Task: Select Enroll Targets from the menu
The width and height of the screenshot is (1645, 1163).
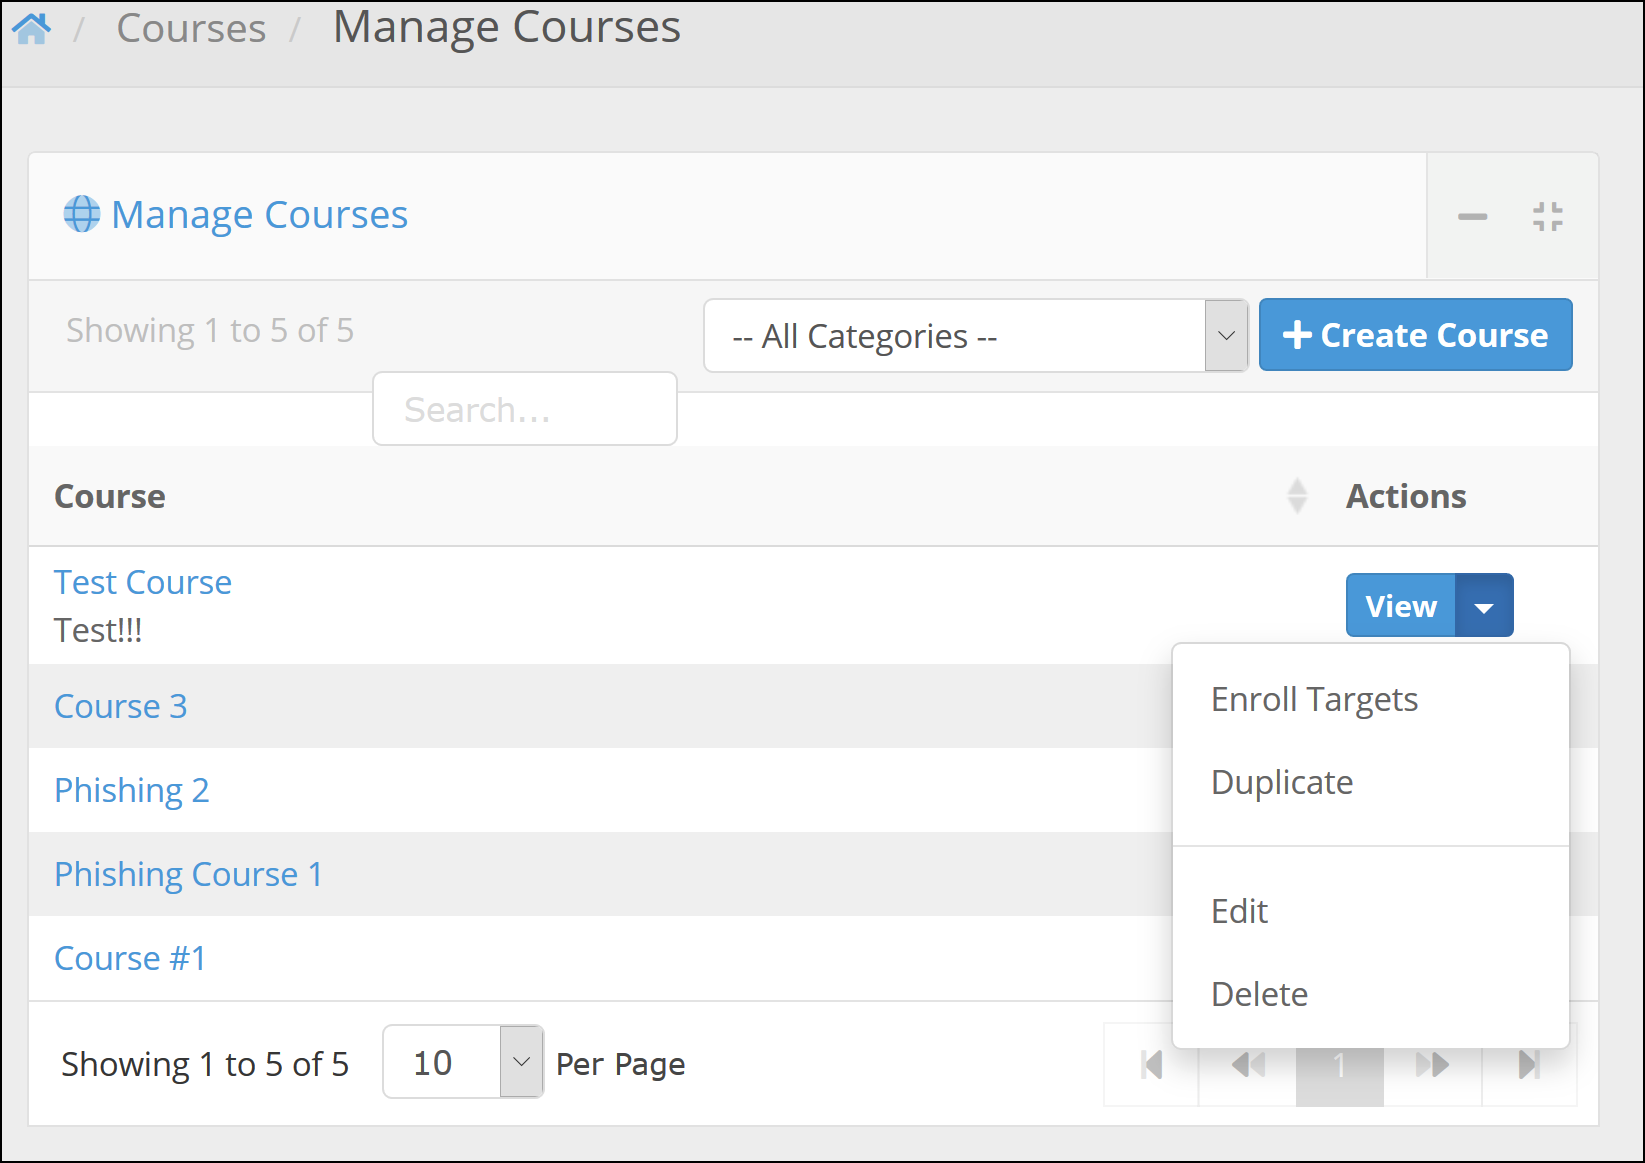Action: 1314,700
